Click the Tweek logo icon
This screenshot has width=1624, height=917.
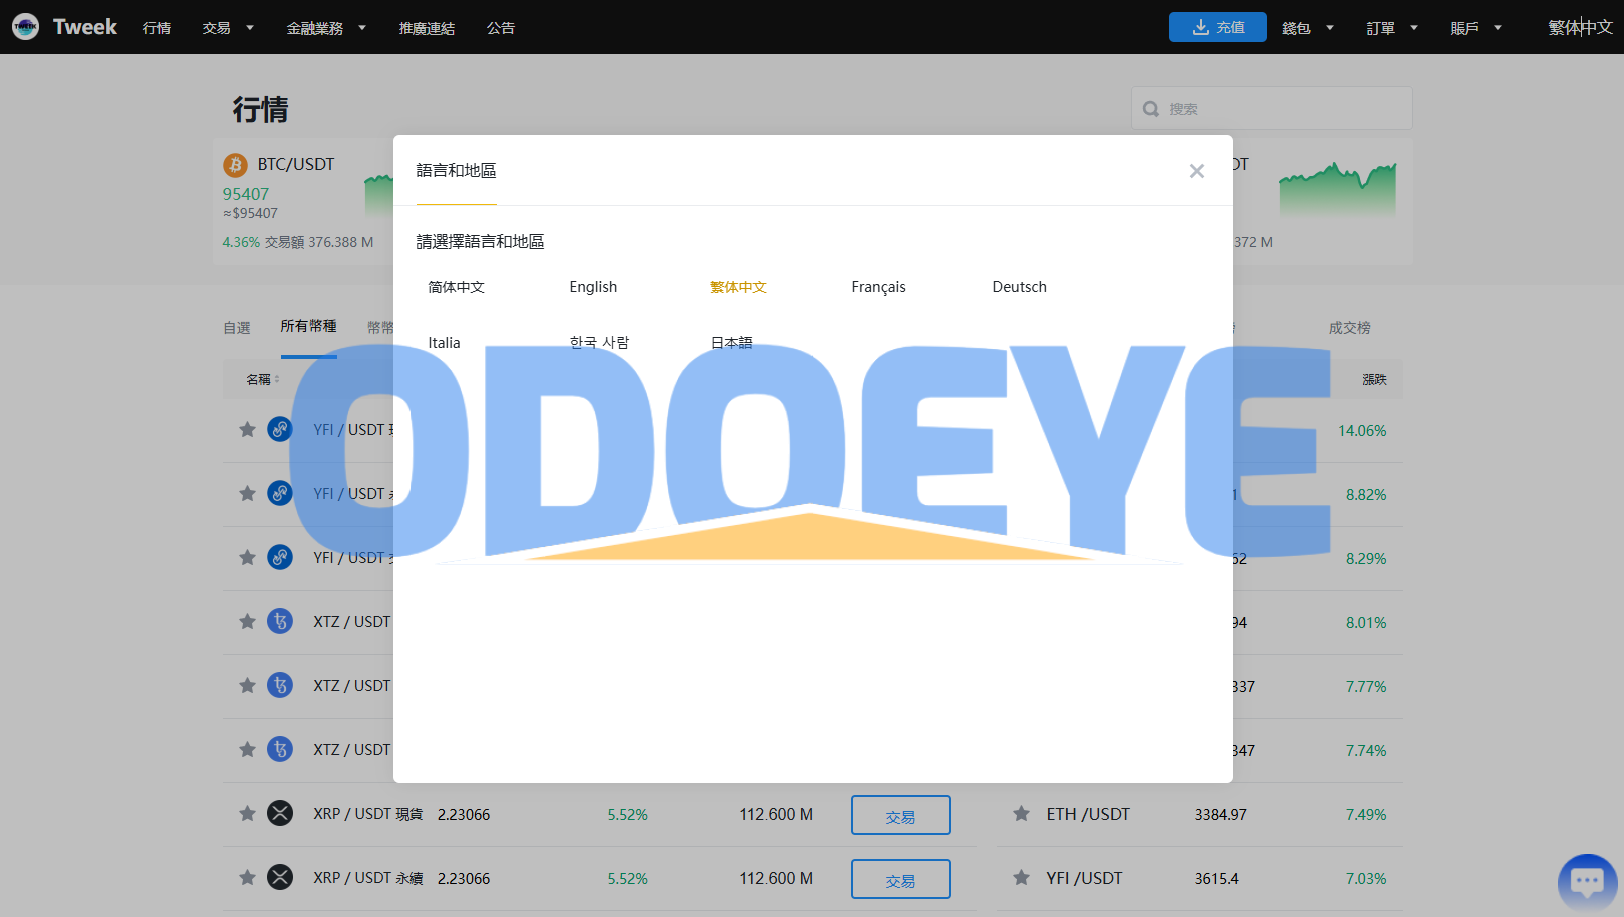[x=26, y=27]
